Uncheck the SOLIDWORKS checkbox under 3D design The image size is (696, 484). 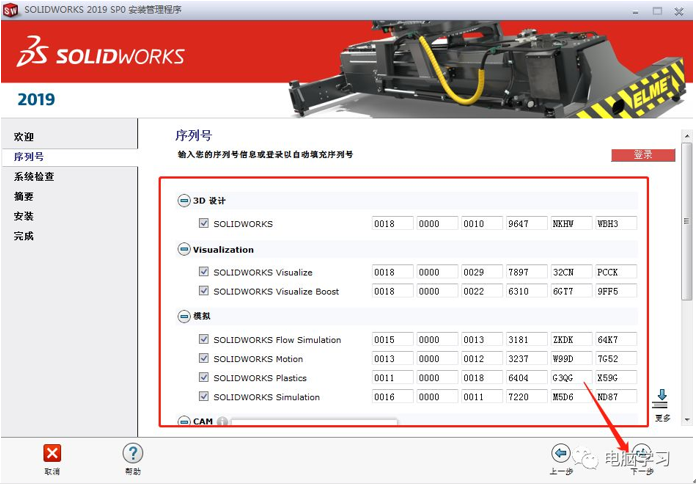[x=204, y=223]
